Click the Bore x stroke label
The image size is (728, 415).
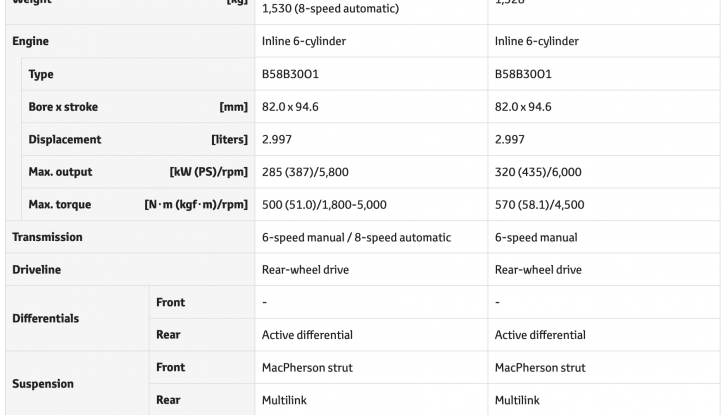coord(63,107)
